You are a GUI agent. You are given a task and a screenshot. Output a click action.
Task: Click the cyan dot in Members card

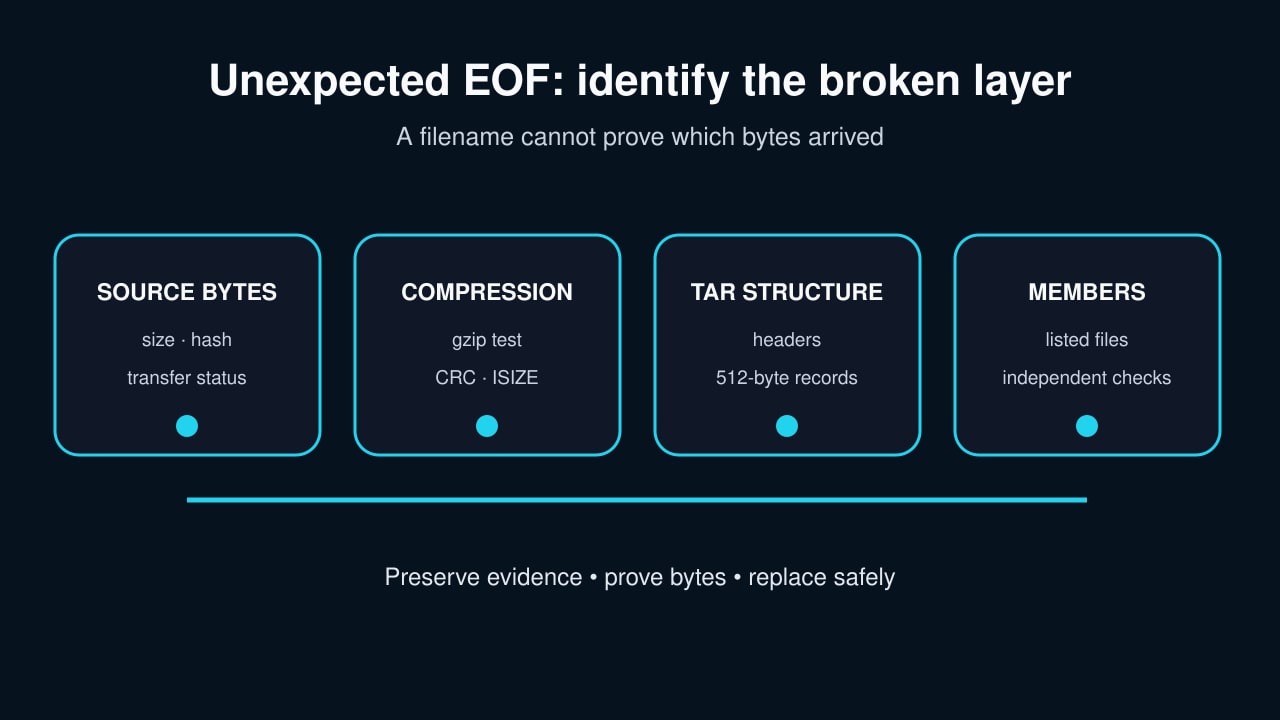(1087, 426)
